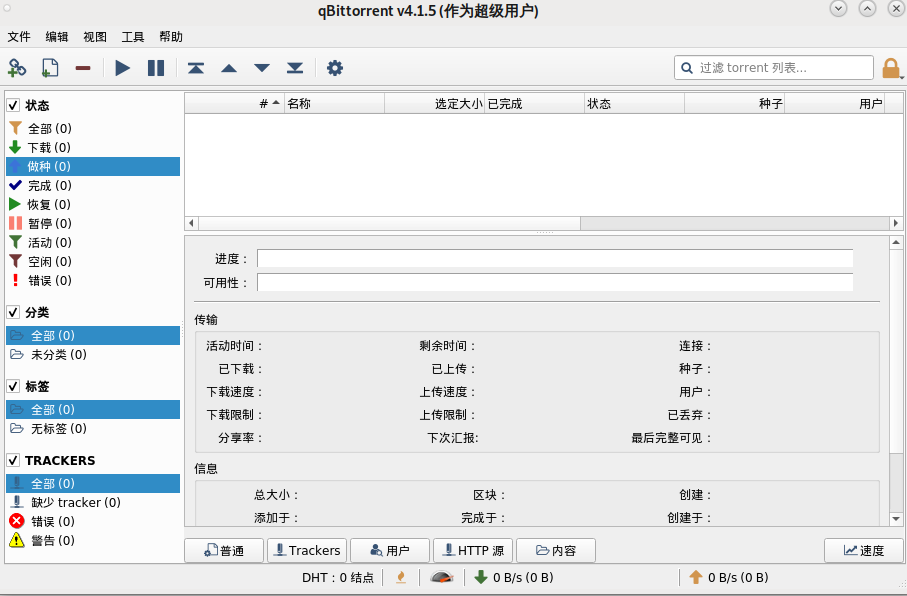Image resolution: width=907 pixels, height=596 pixels.
Task: Click horizontal scrollbar right arrow
Action: click(x=896, y=223)
